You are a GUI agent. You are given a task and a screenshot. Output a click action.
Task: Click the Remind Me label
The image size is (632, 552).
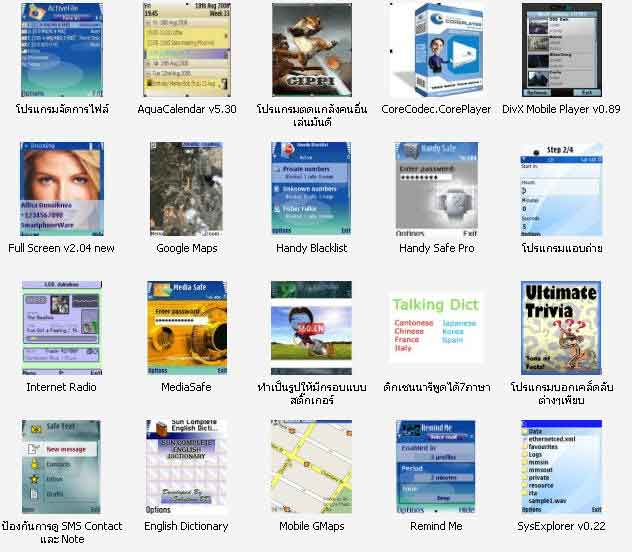click(436, 526)
